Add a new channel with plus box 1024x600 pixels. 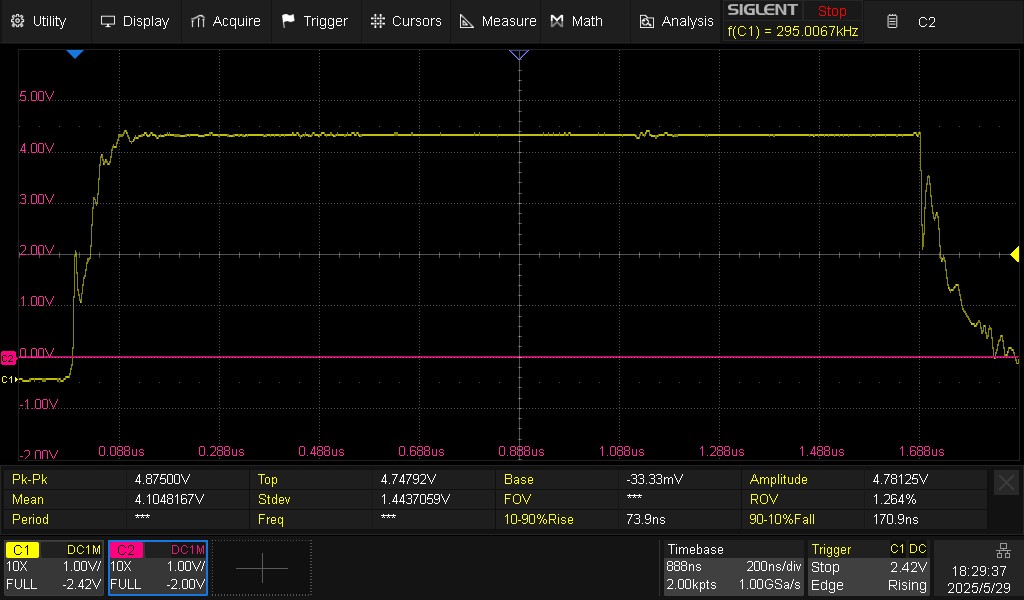coord(262,567)
